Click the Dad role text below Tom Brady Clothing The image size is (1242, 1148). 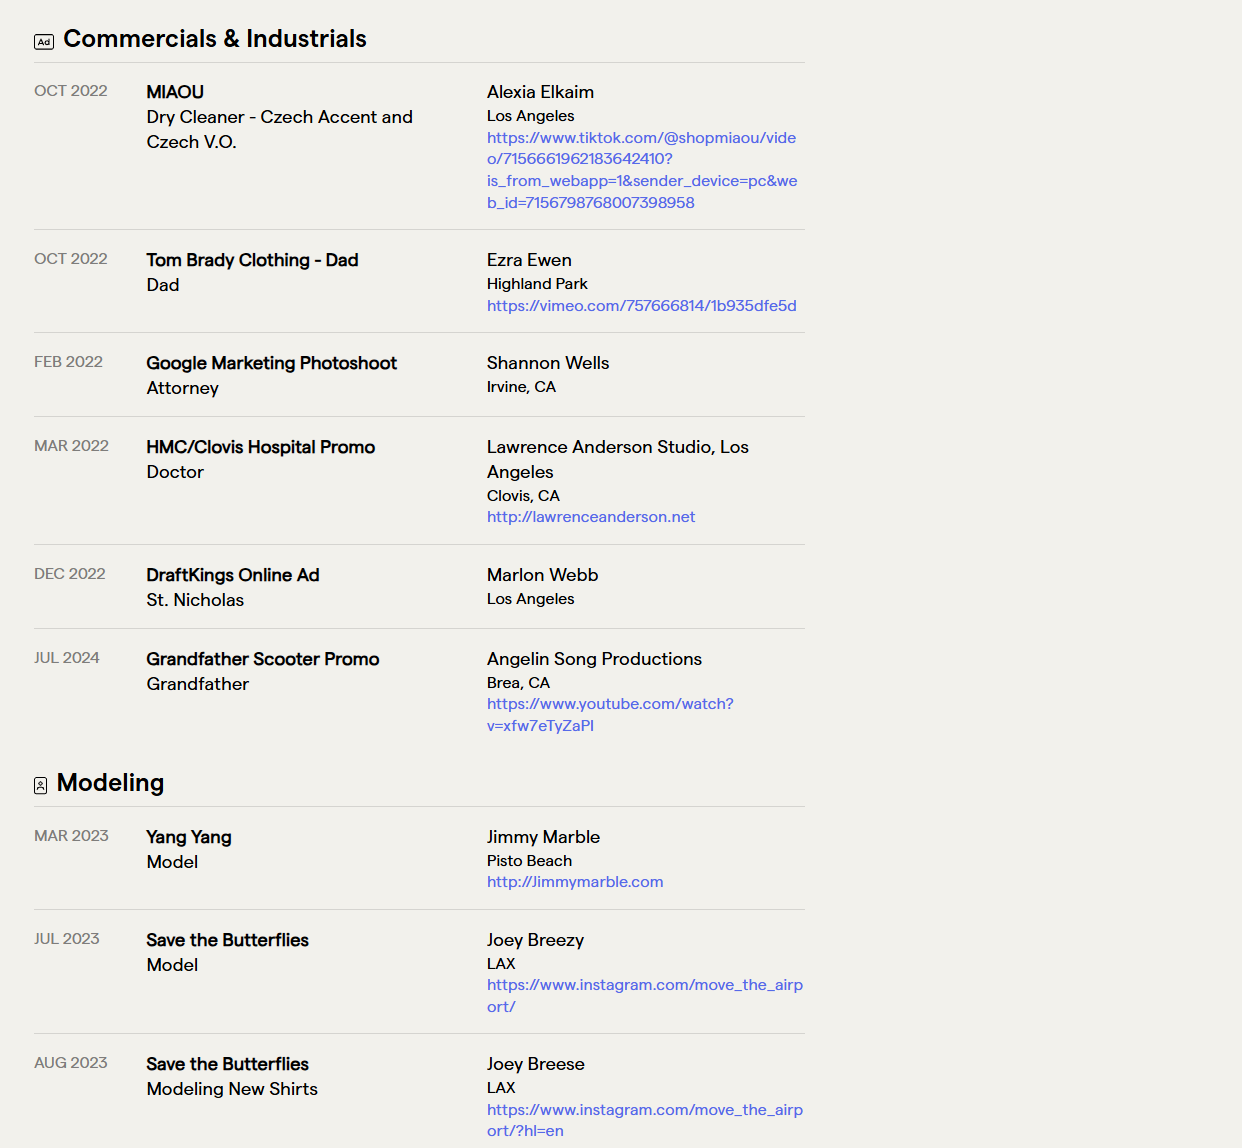pos(163,285)
